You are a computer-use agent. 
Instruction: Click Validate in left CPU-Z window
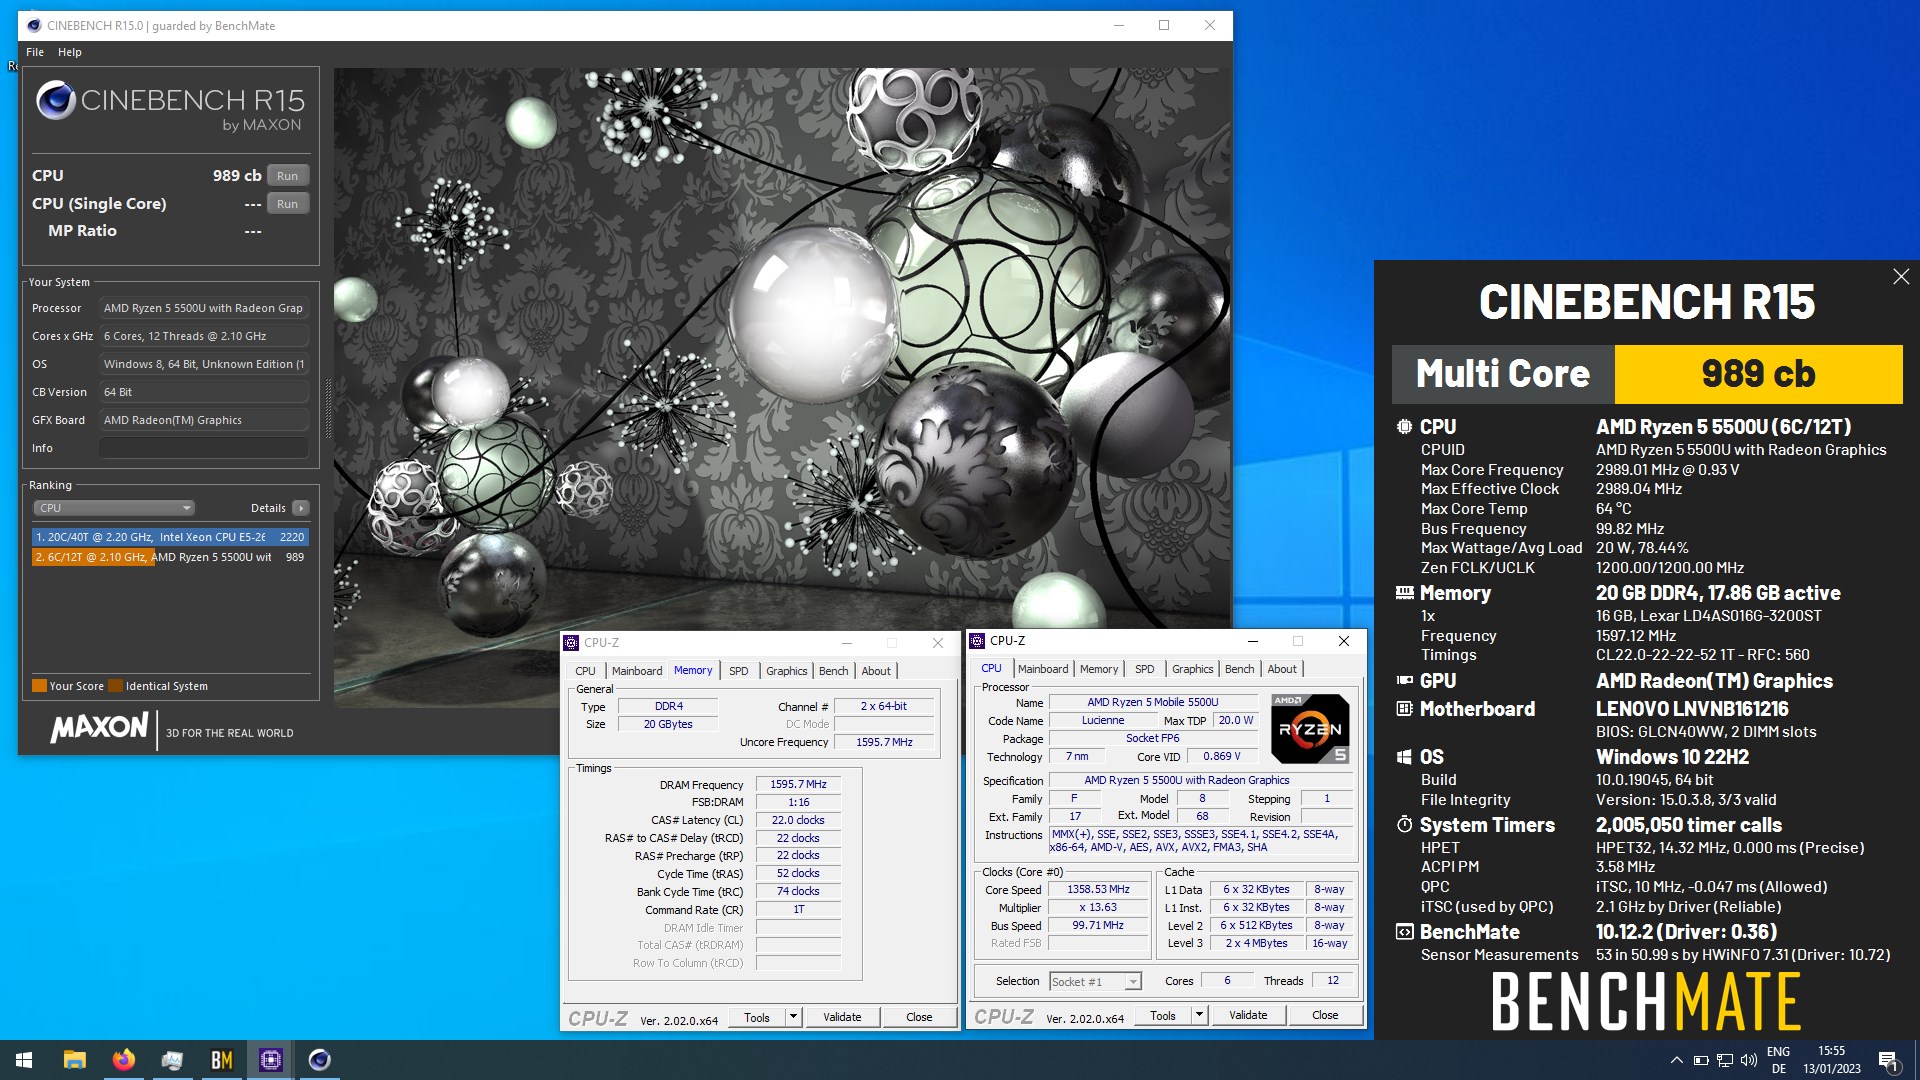pyautogui.click(x=842, y=1017)
